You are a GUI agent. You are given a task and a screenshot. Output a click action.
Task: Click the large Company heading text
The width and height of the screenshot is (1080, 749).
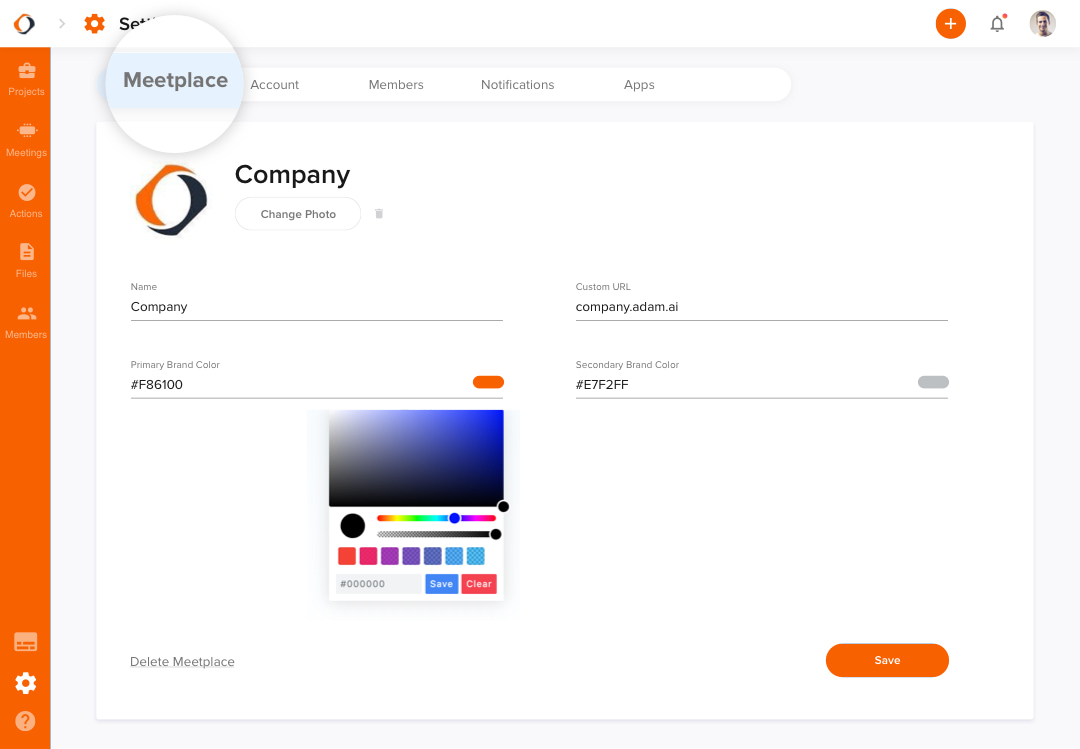coord(293,175)
